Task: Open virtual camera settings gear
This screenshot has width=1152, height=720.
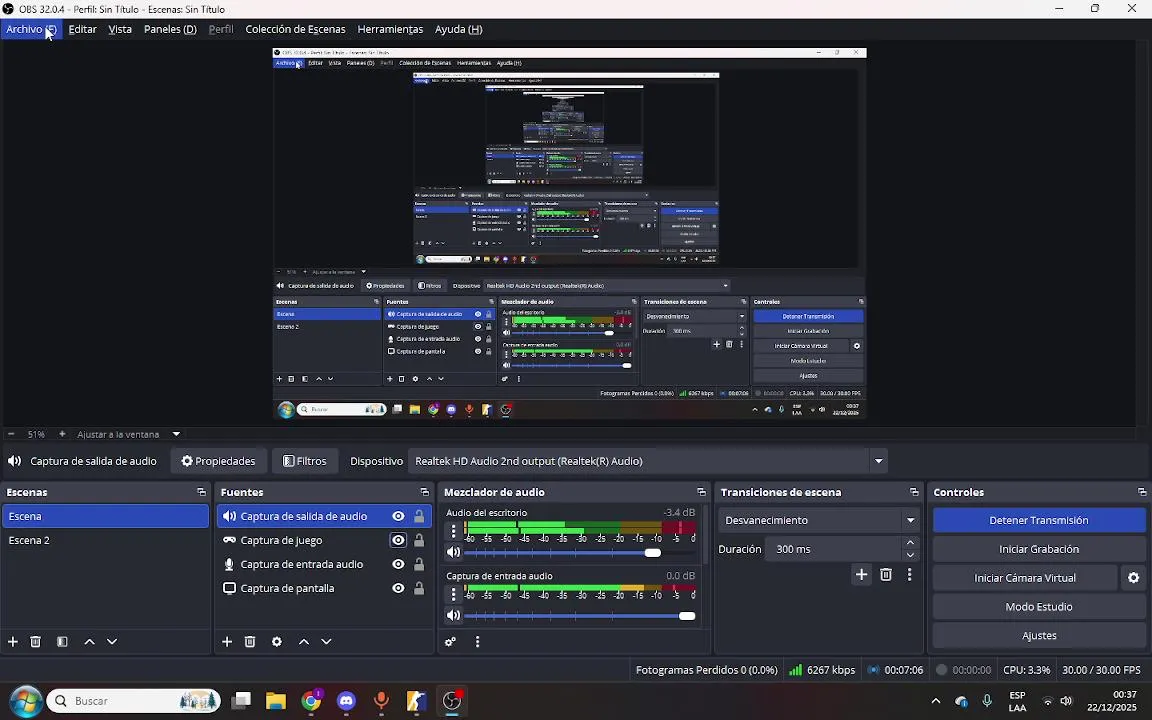Action: point(1134,578)
